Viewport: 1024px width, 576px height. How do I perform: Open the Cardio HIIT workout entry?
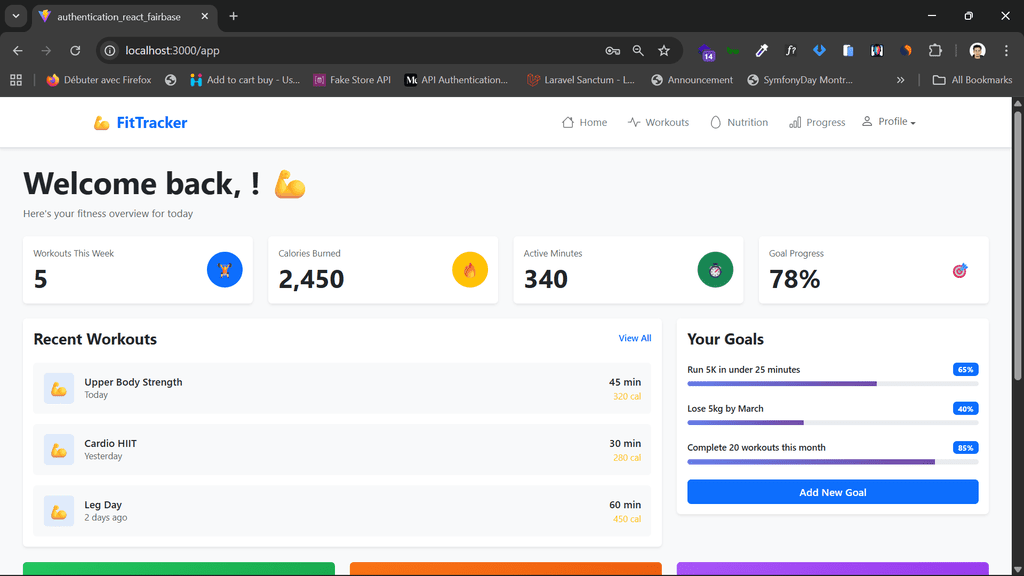pyautogui.click(x=342, y=449)
